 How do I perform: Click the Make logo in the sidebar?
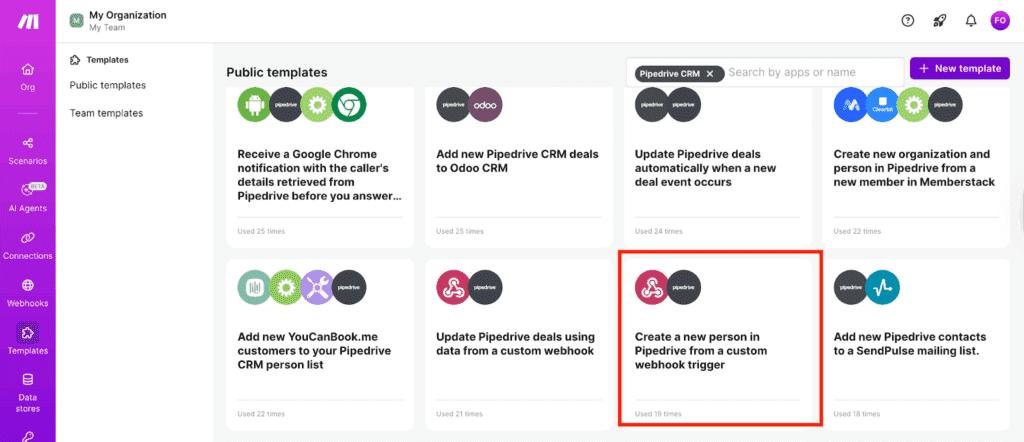[x=27, y=22]
